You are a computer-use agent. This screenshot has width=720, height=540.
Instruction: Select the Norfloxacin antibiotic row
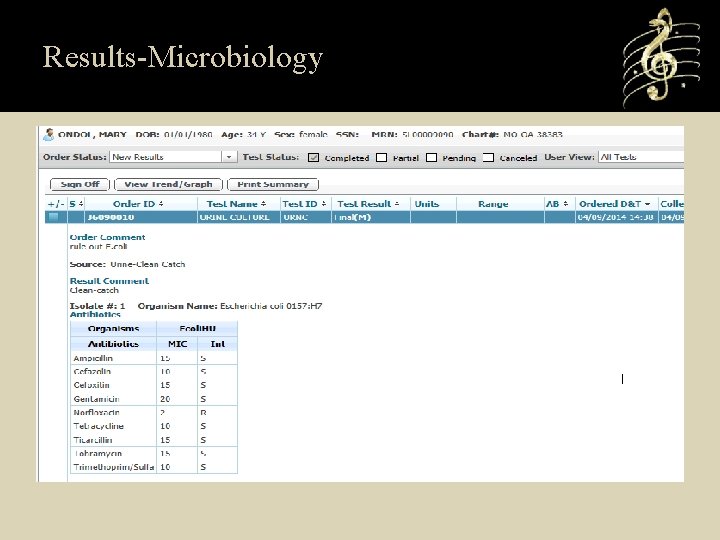point(154,412)
